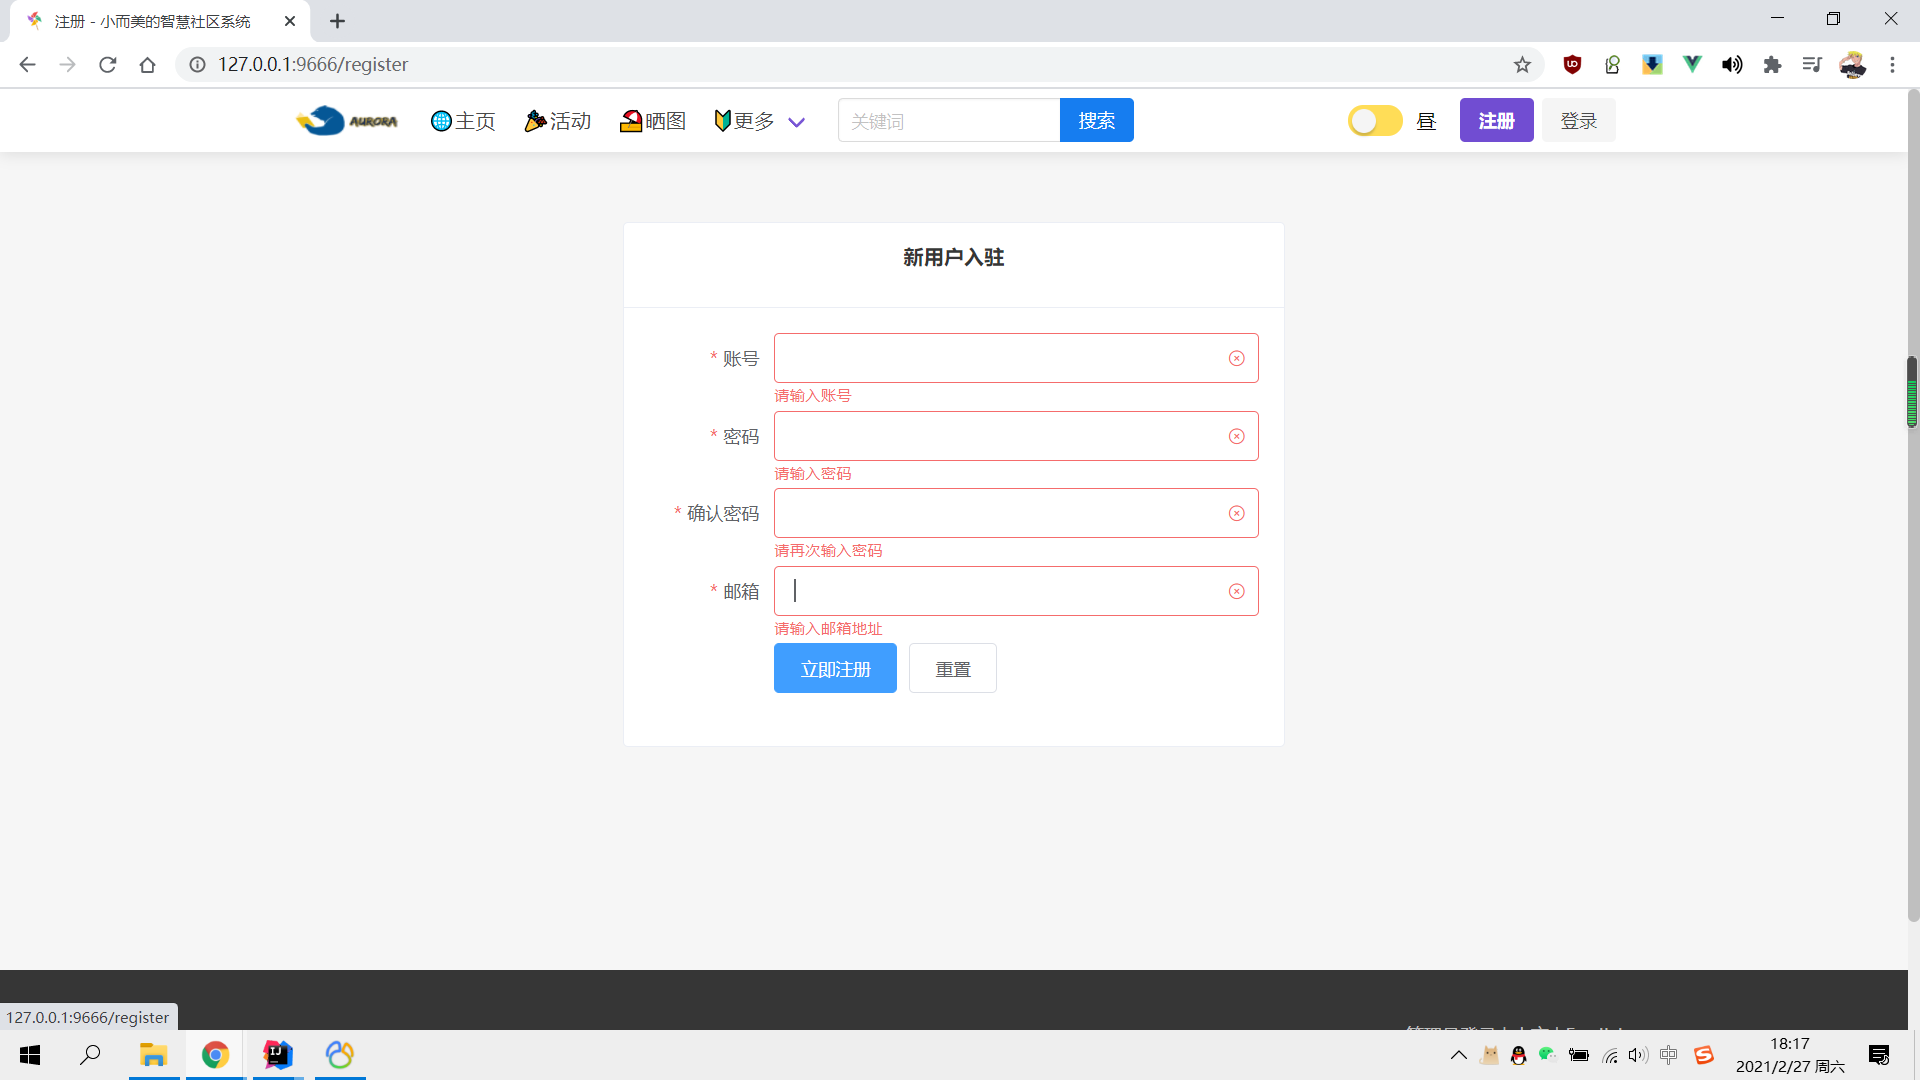Click the clear icon in 确认密码 field

[1236, 513]
